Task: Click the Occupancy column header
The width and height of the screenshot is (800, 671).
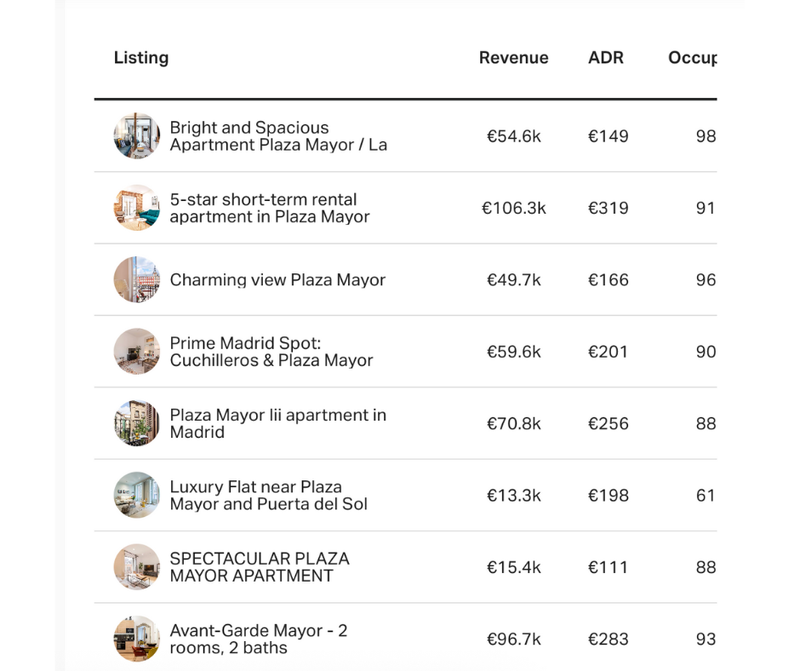Action: [x=692, y=58]
